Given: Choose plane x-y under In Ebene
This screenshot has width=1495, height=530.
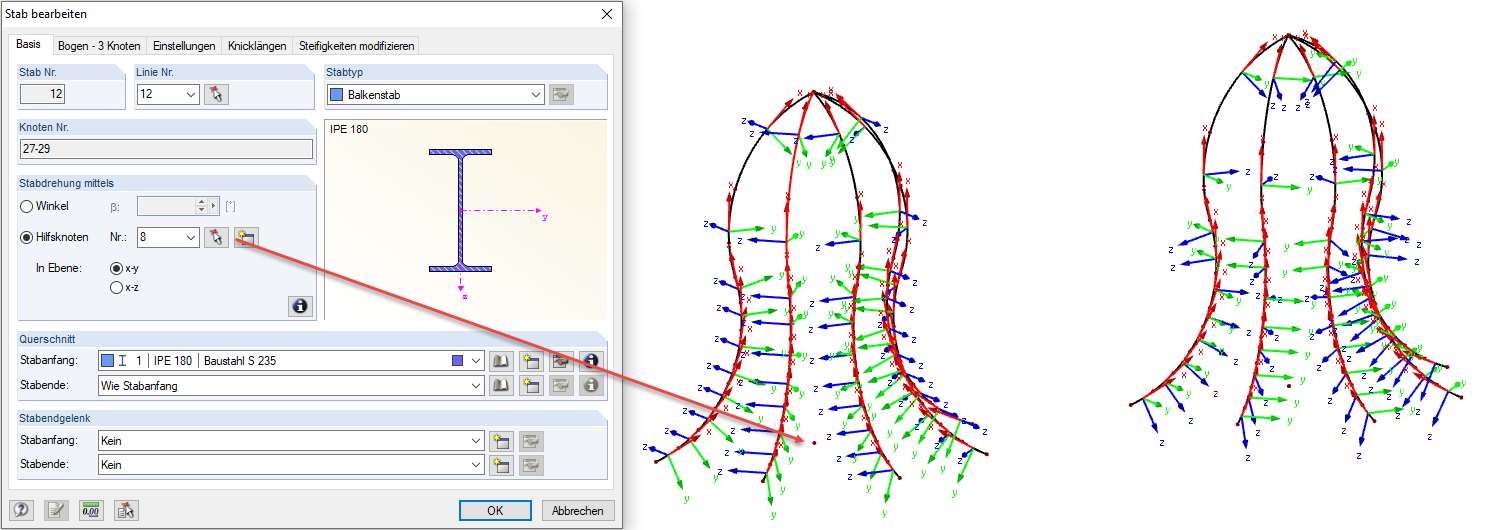Looking at the screenshot, I should 117,269.
